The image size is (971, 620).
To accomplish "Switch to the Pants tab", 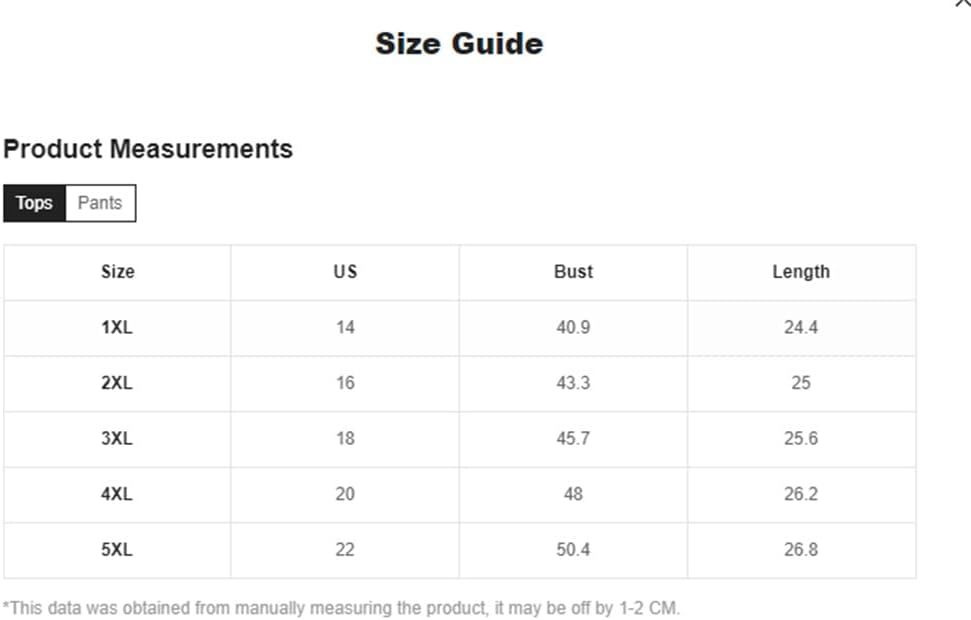I will pyautogui.click(x=100, y=203).
